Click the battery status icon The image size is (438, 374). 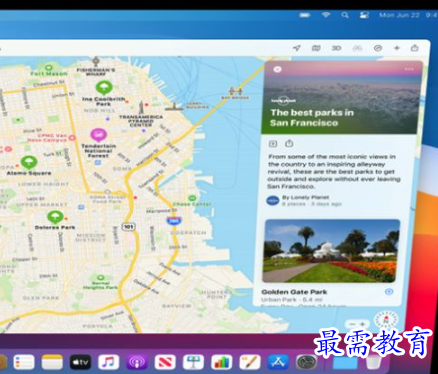tap(305, 15)
